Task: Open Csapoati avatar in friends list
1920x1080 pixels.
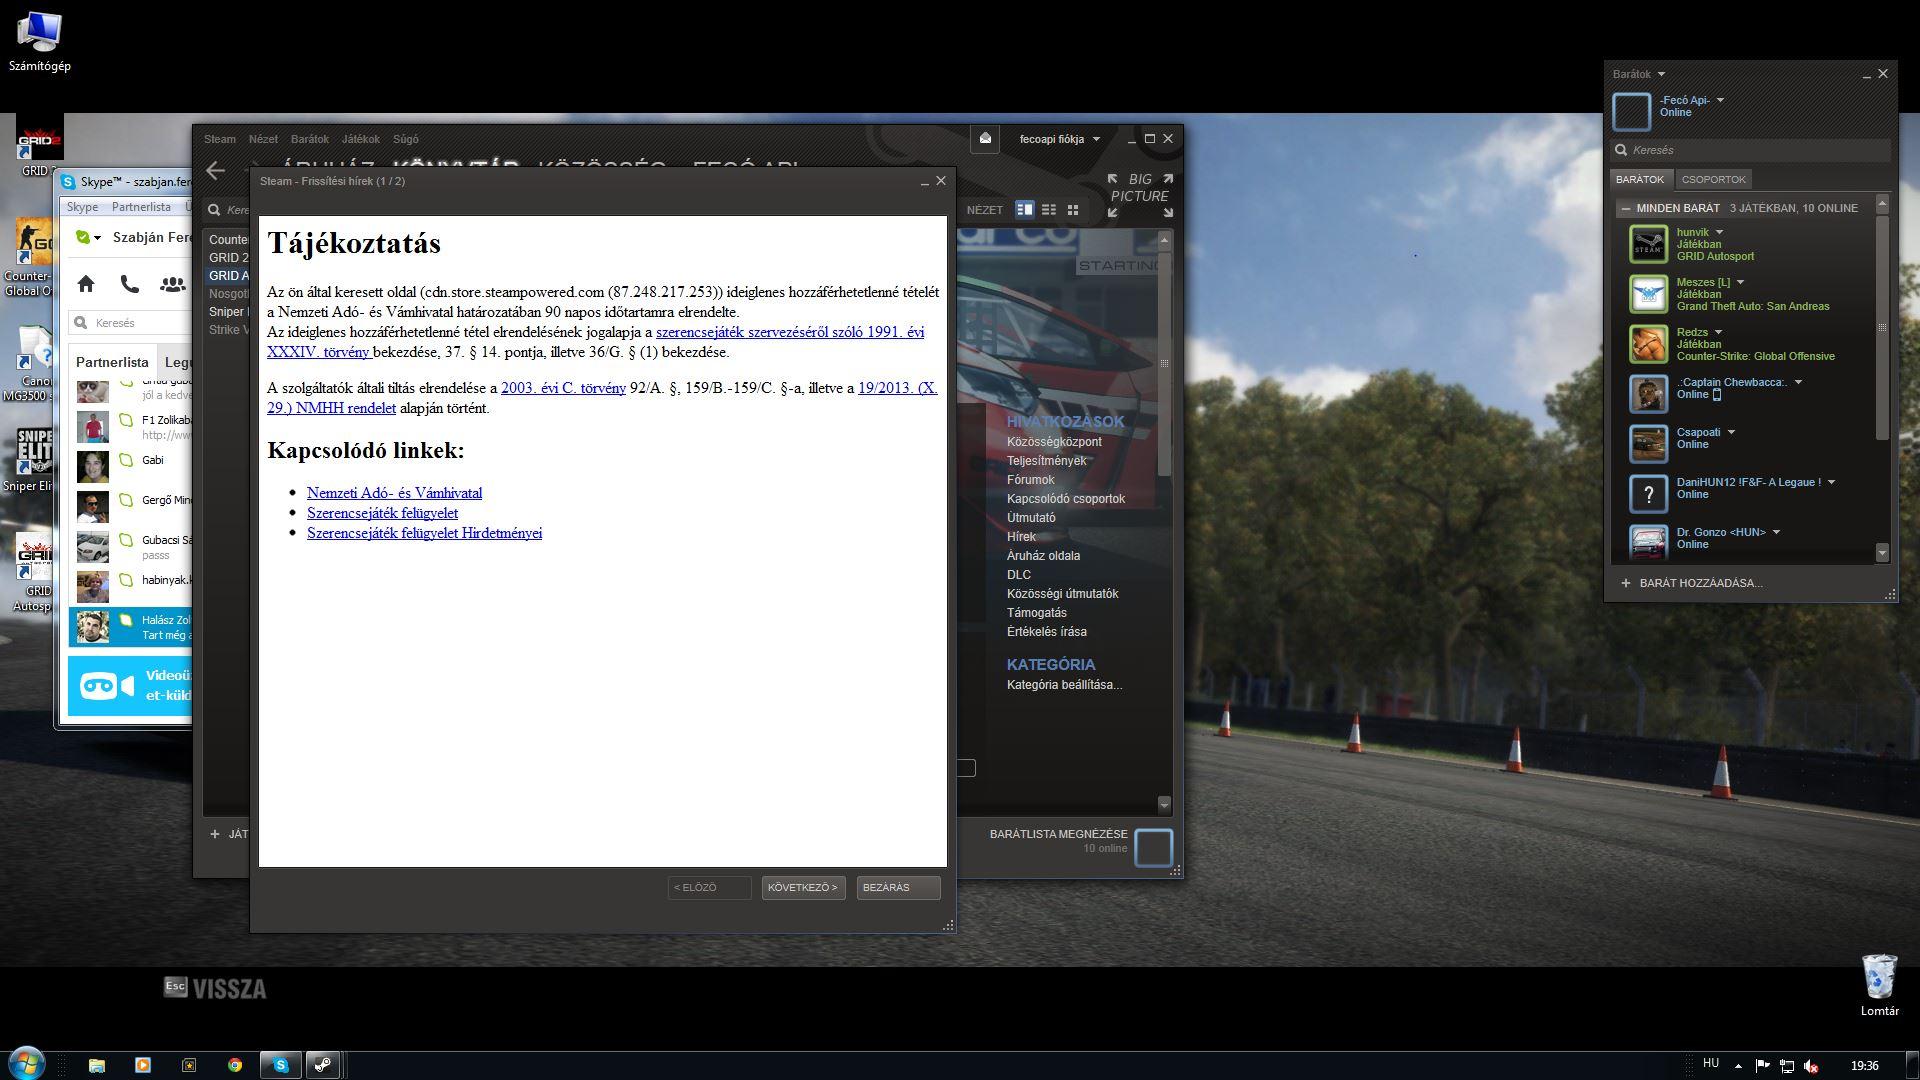Action: [x=1648, y=444]
